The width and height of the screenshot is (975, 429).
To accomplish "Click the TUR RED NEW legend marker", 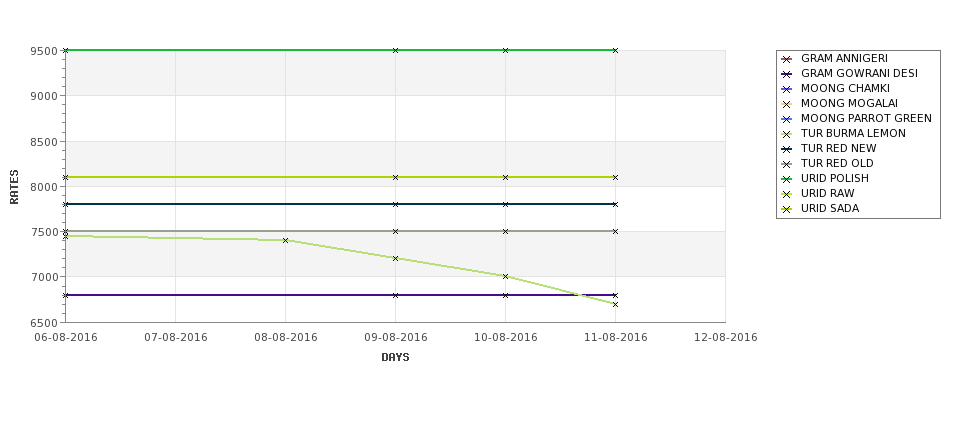I will point(787,149).
